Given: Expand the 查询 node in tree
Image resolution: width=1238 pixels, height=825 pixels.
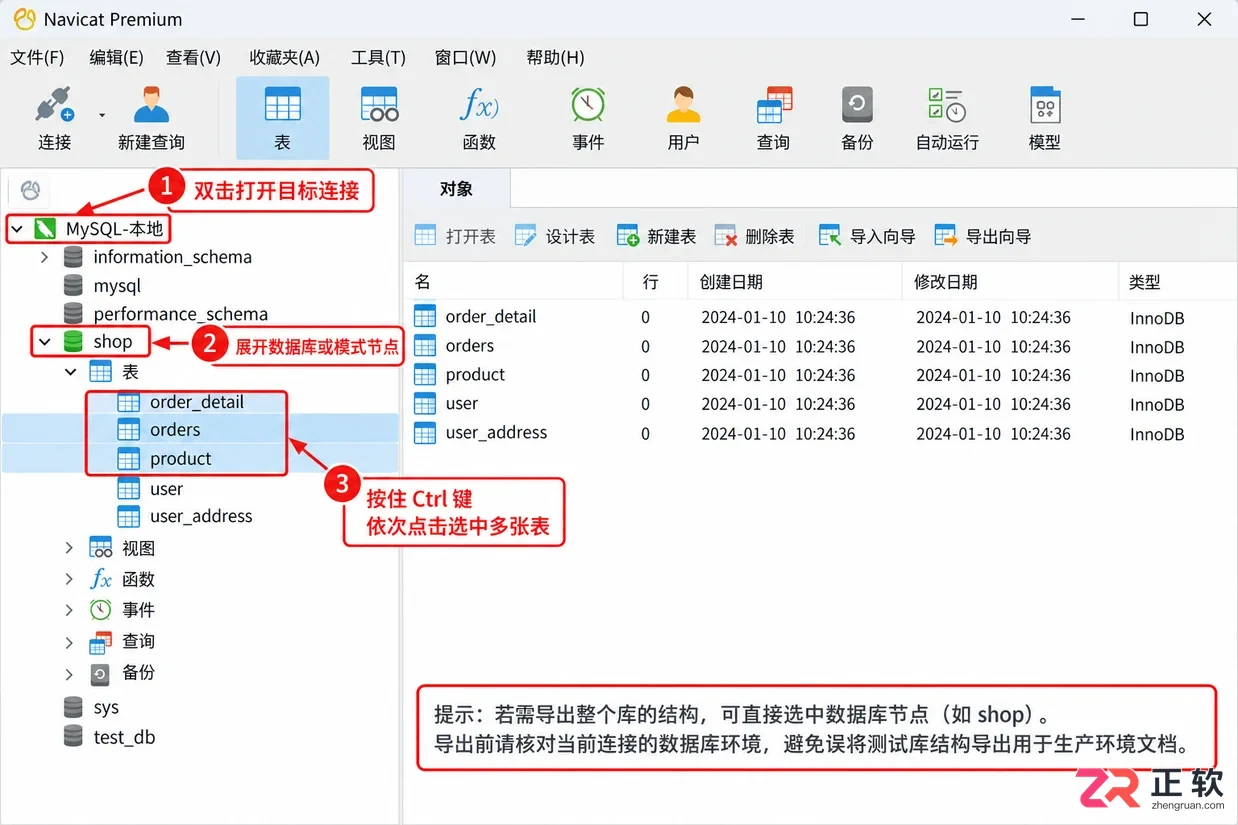Looking at the screenshot, I should tap(69, 642).
